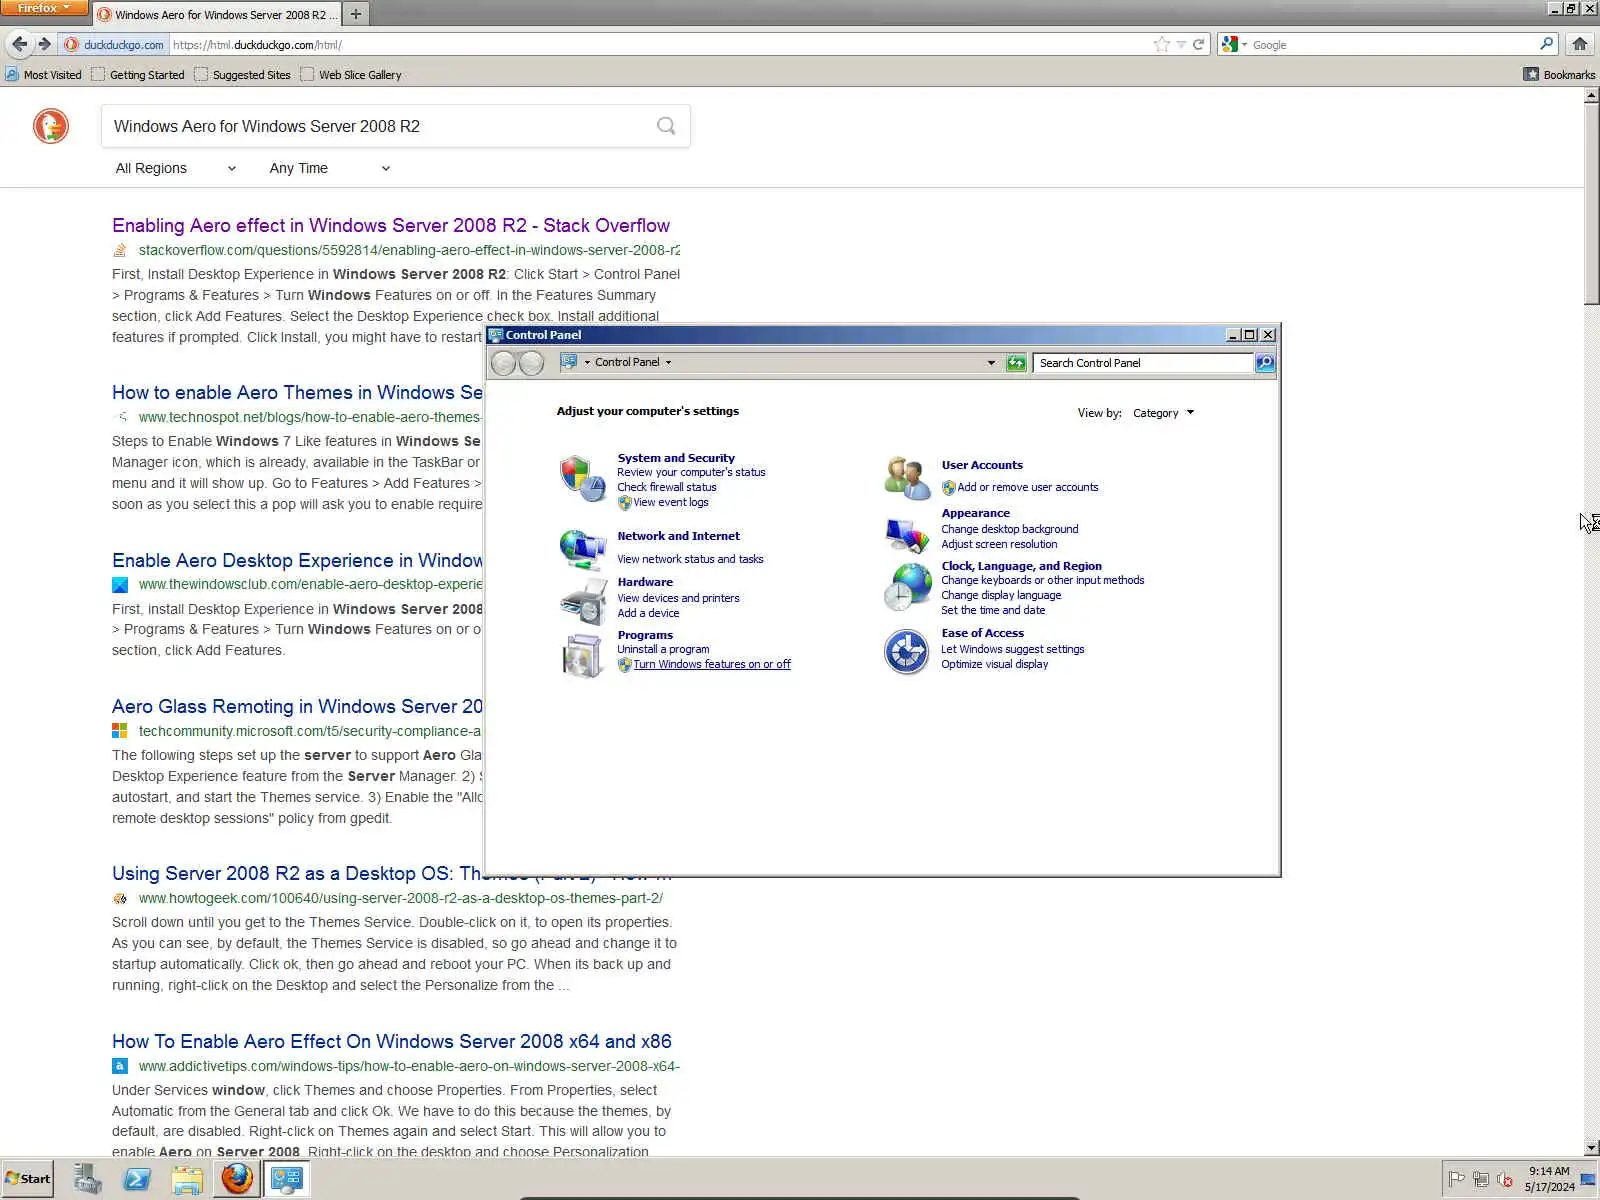This screenshot has width=1600, height=1200.
Task: Click the Control Panel taskbar button
Action: click(x=287, y=1179)
